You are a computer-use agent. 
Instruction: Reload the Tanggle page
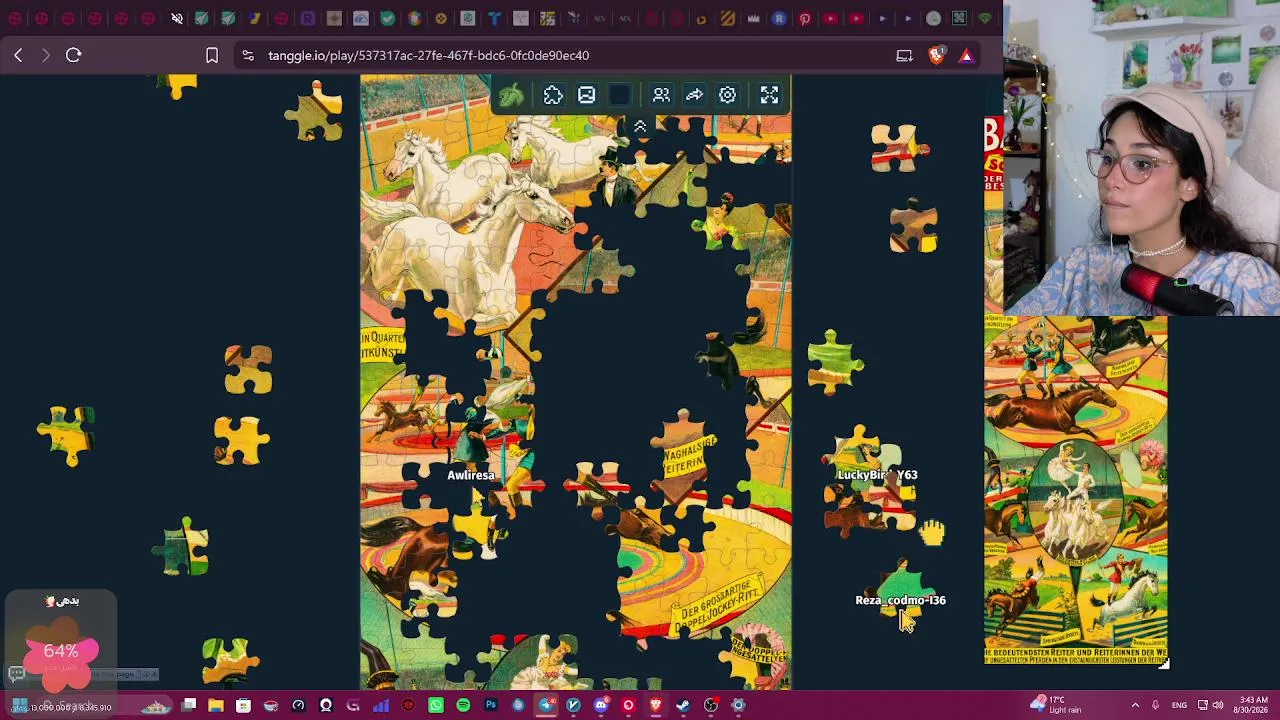73,55
